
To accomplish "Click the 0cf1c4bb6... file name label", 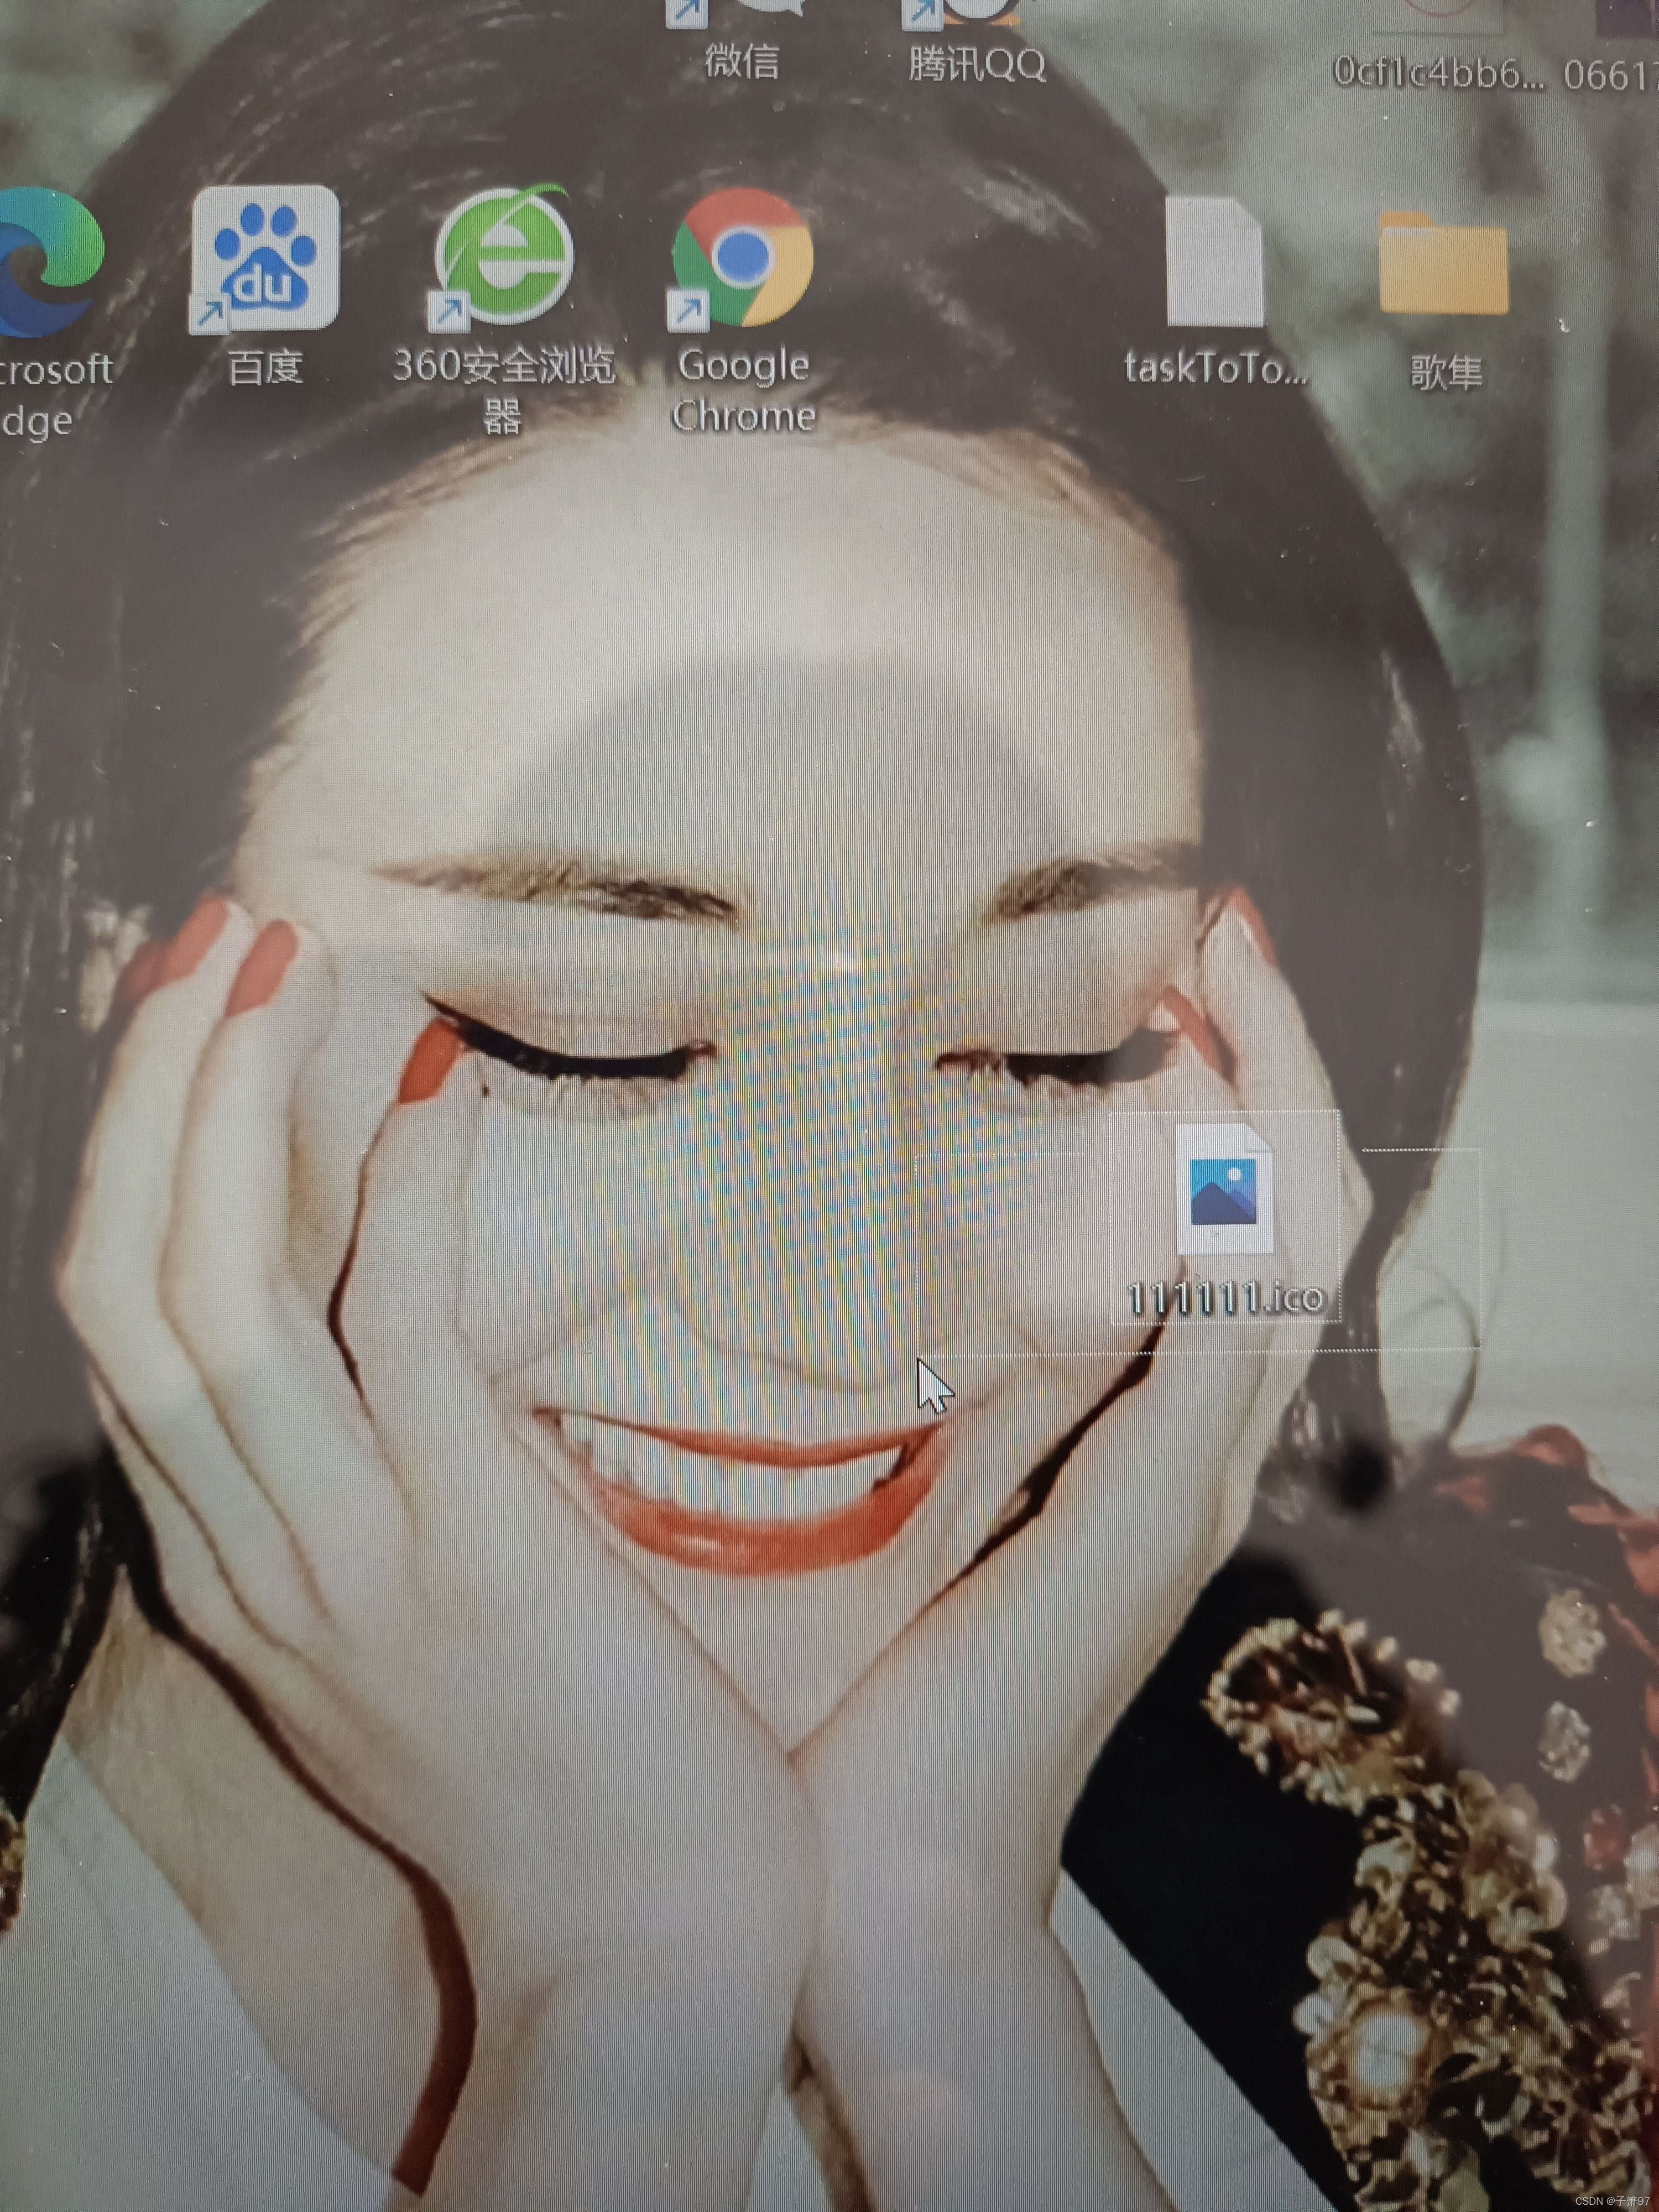I will pos(1438,72).
